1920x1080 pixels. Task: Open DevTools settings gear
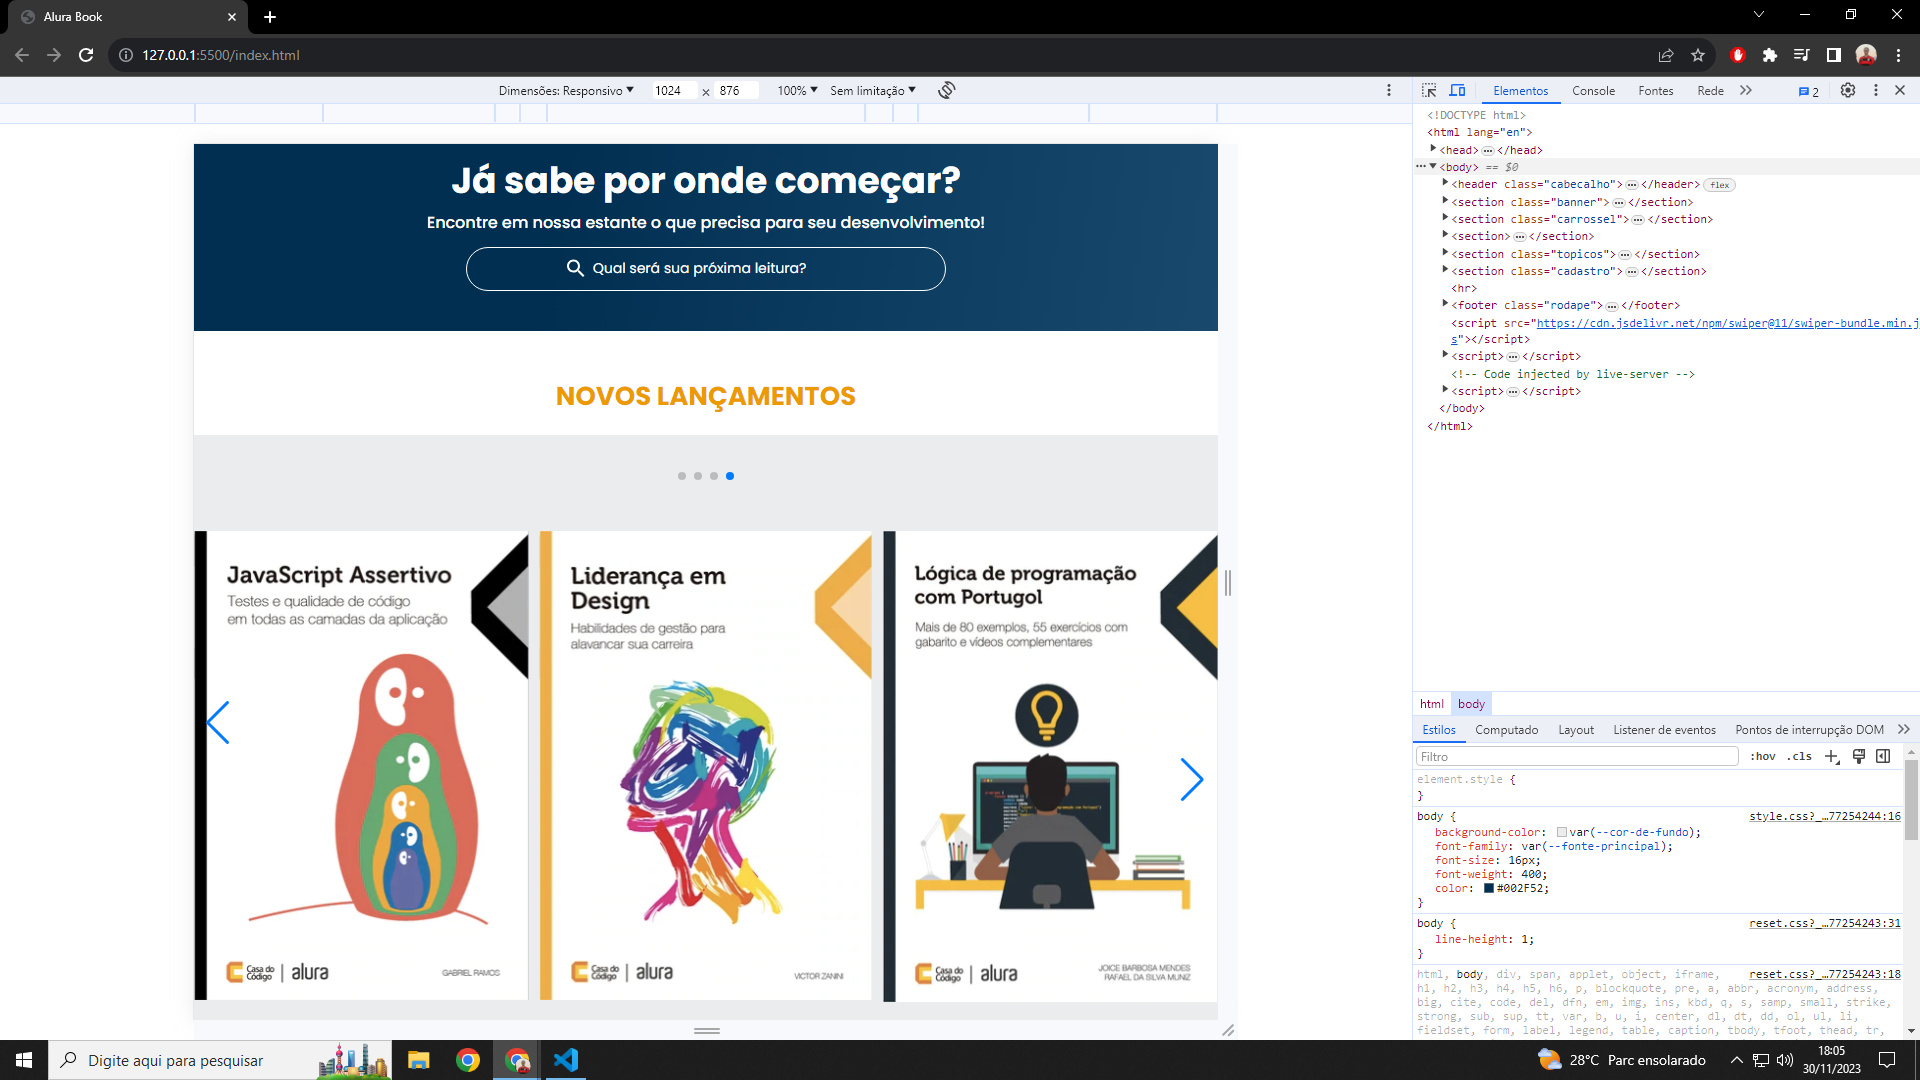1848,90
